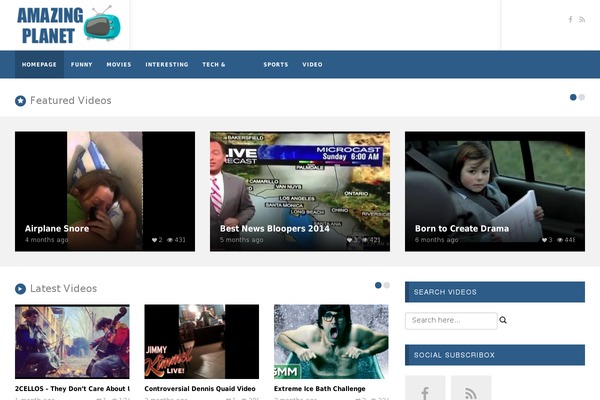Click the heart icon on Best News Bloopers 2014

pos(349,240)
